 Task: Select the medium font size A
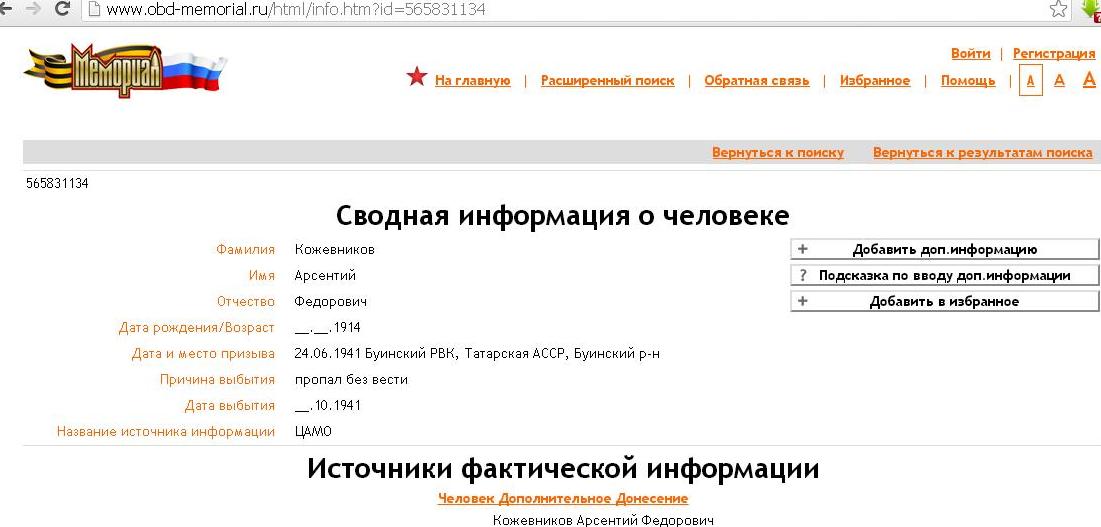(1059, 80)
